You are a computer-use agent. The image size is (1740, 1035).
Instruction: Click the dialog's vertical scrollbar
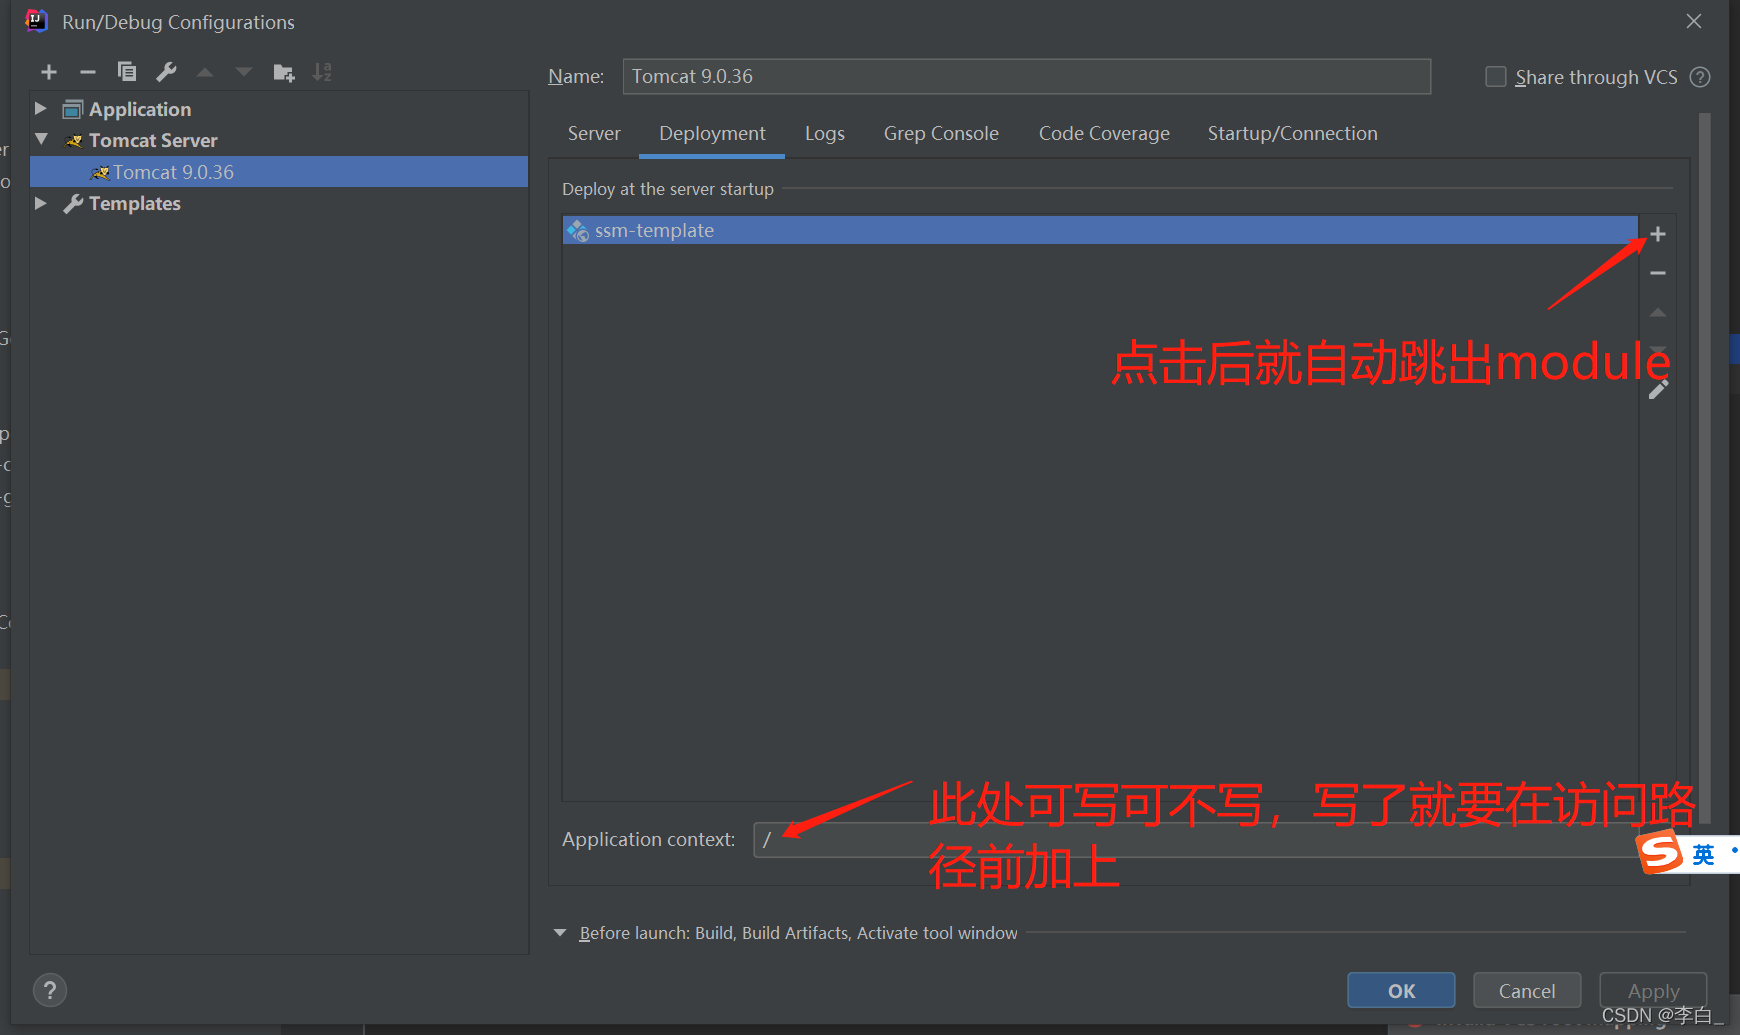[x=1705, y=468]
